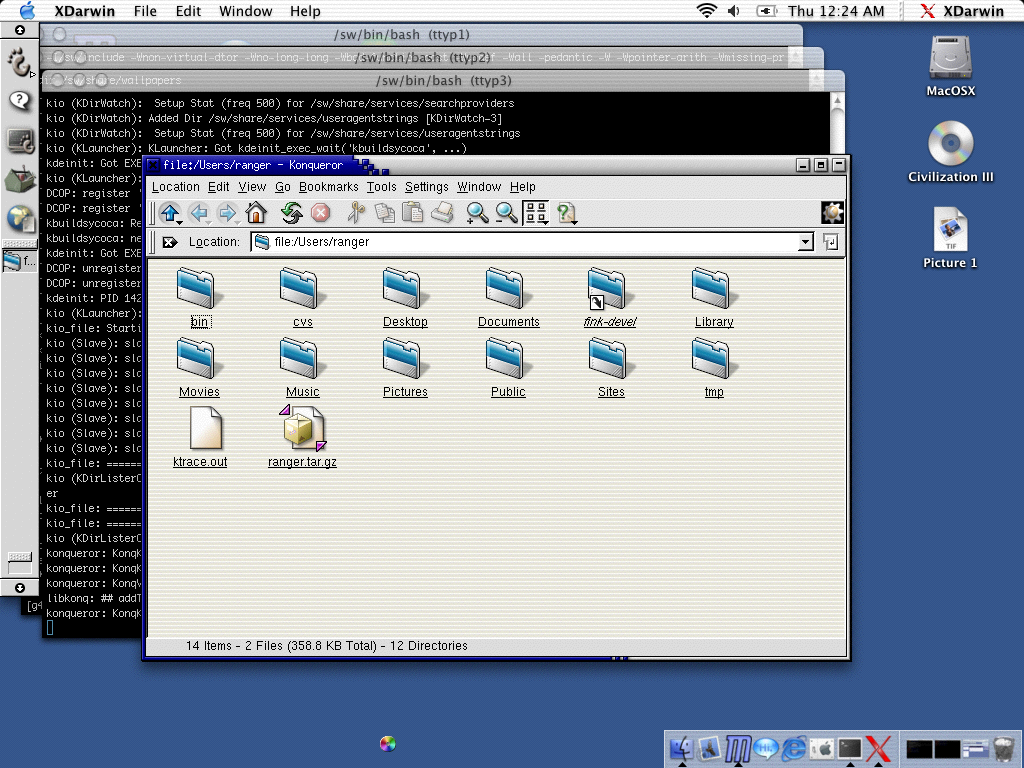
Task: Paste with clipboard toolbar icon
Action: click(413, 213)
